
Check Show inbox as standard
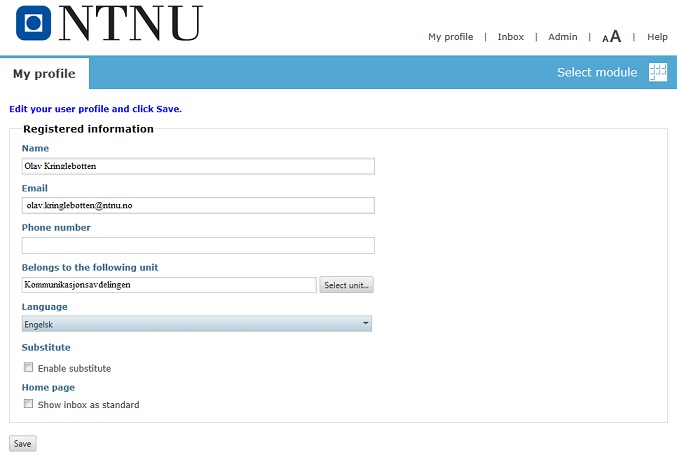point(28,404)
